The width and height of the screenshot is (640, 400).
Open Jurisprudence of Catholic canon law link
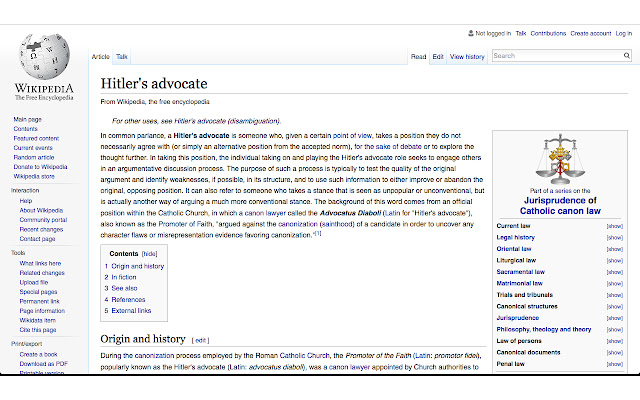click(560, 206)
